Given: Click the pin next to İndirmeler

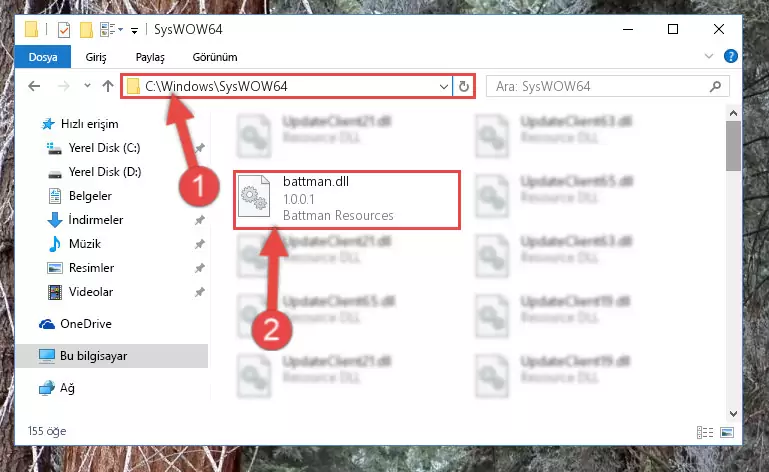Looking at the screenshot, I should point(199,220).
